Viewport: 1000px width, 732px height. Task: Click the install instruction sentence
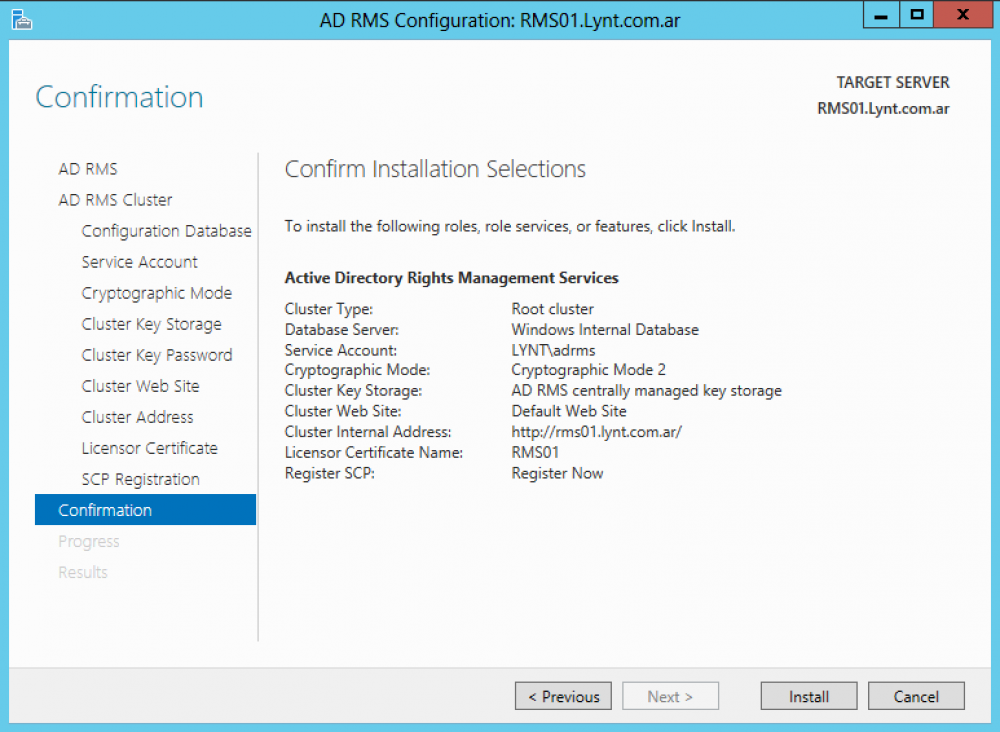point(510,226)
